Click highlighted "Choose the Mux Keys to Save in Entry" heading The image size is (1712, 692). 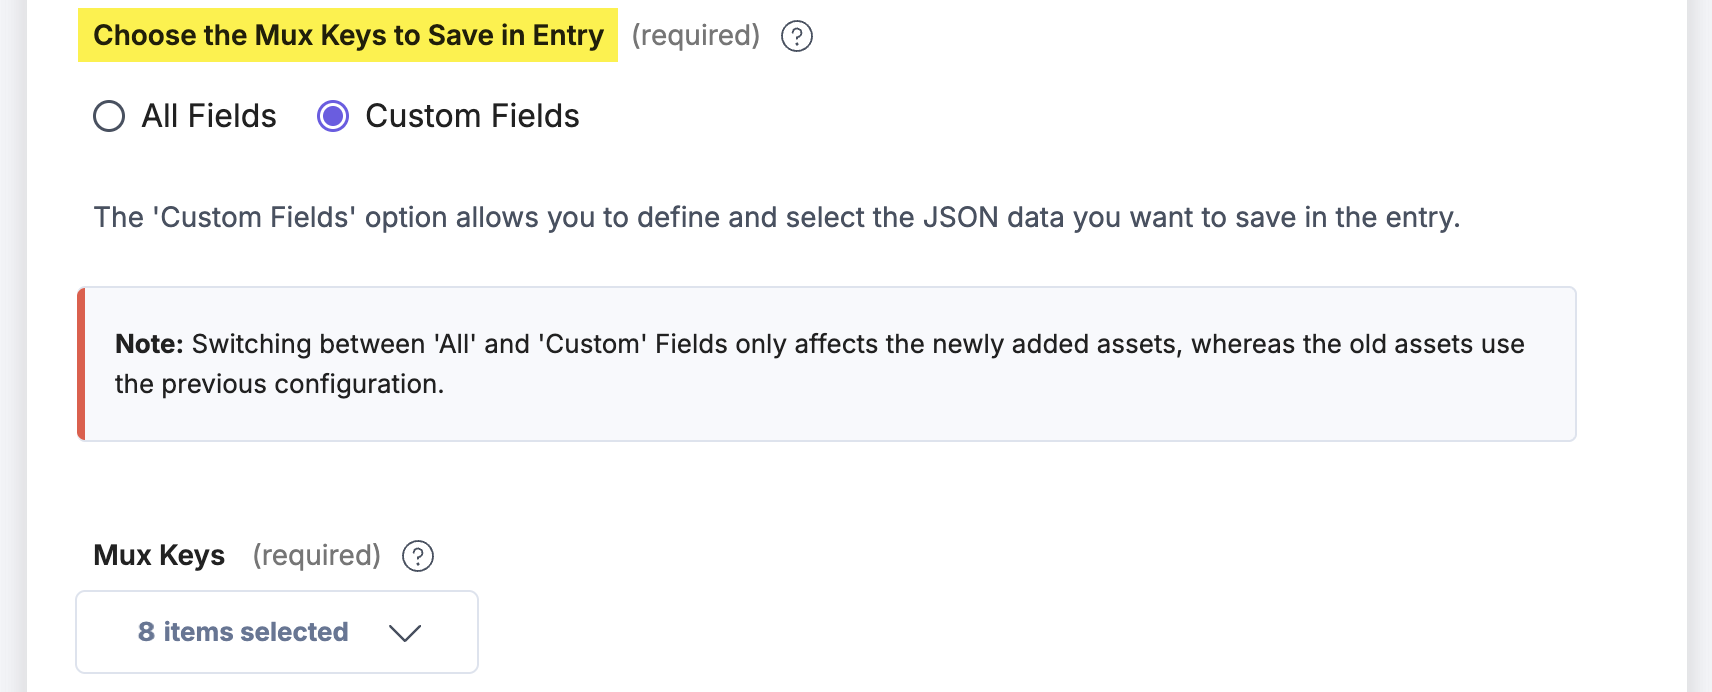(348, 35)
